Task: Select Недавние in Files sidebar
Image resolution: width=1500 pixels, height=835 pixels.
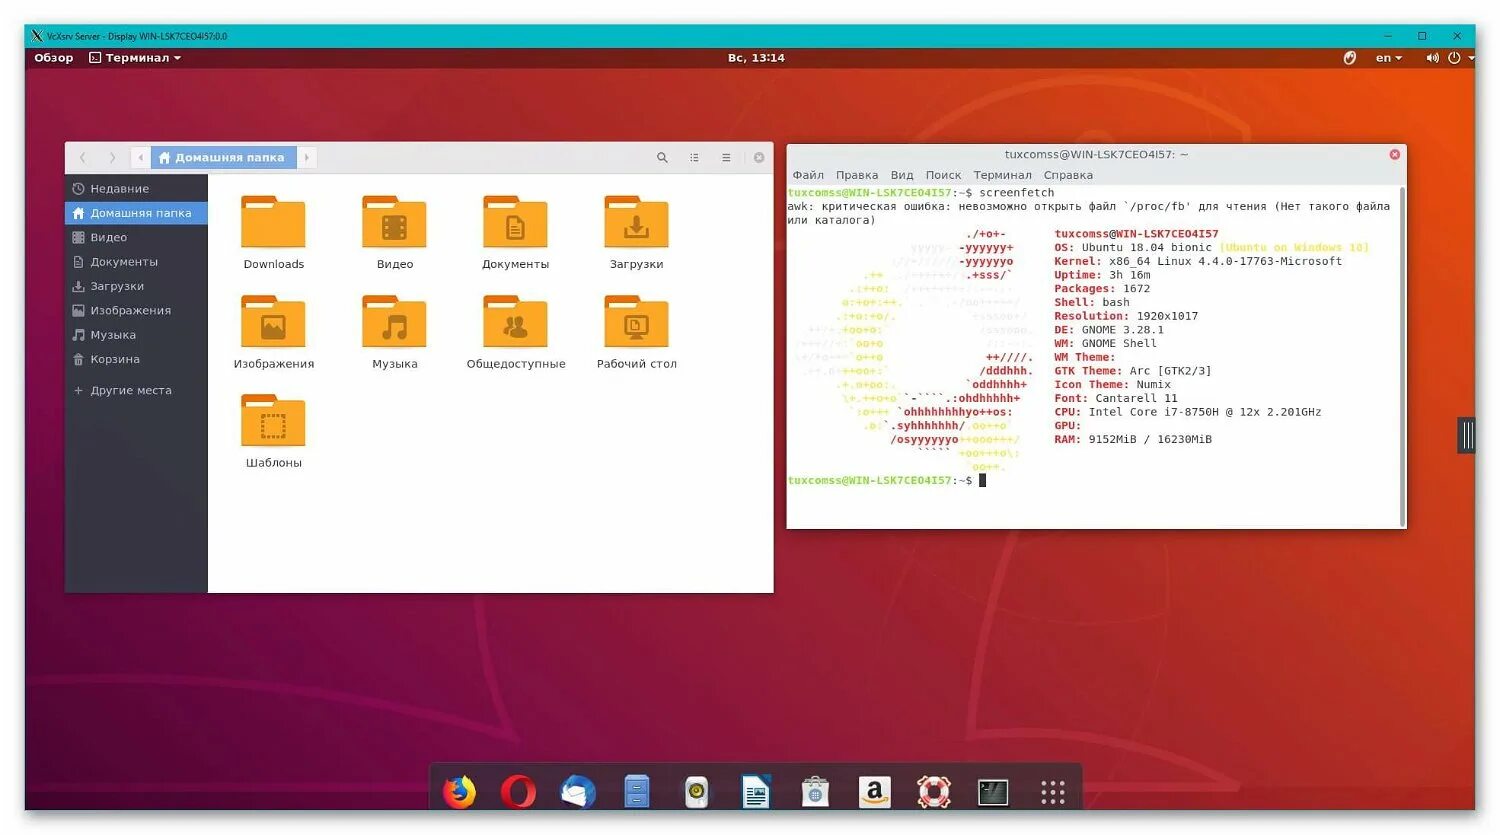Action: 136,189
